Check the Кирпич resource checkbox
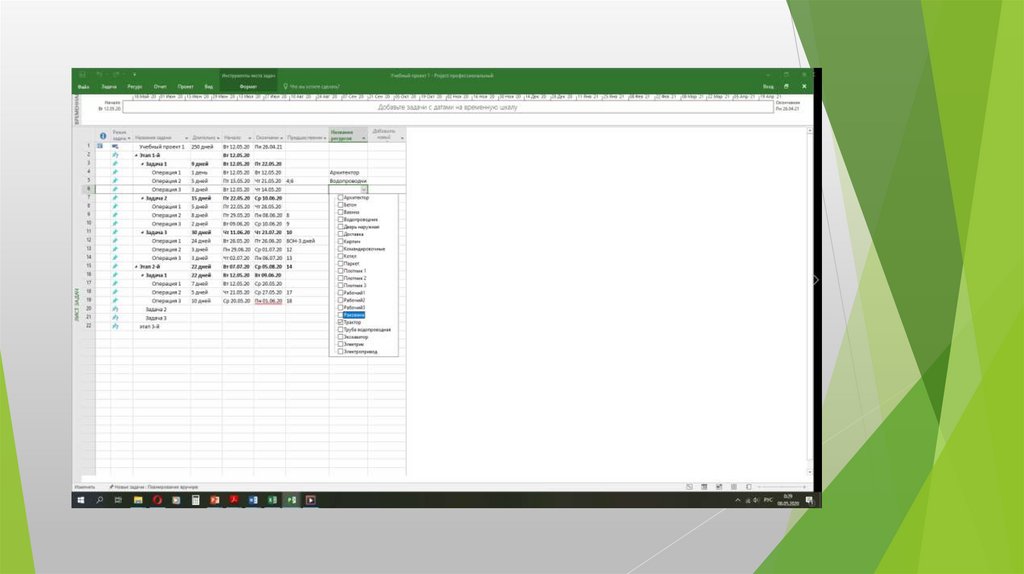 click(x=340, y=241)
